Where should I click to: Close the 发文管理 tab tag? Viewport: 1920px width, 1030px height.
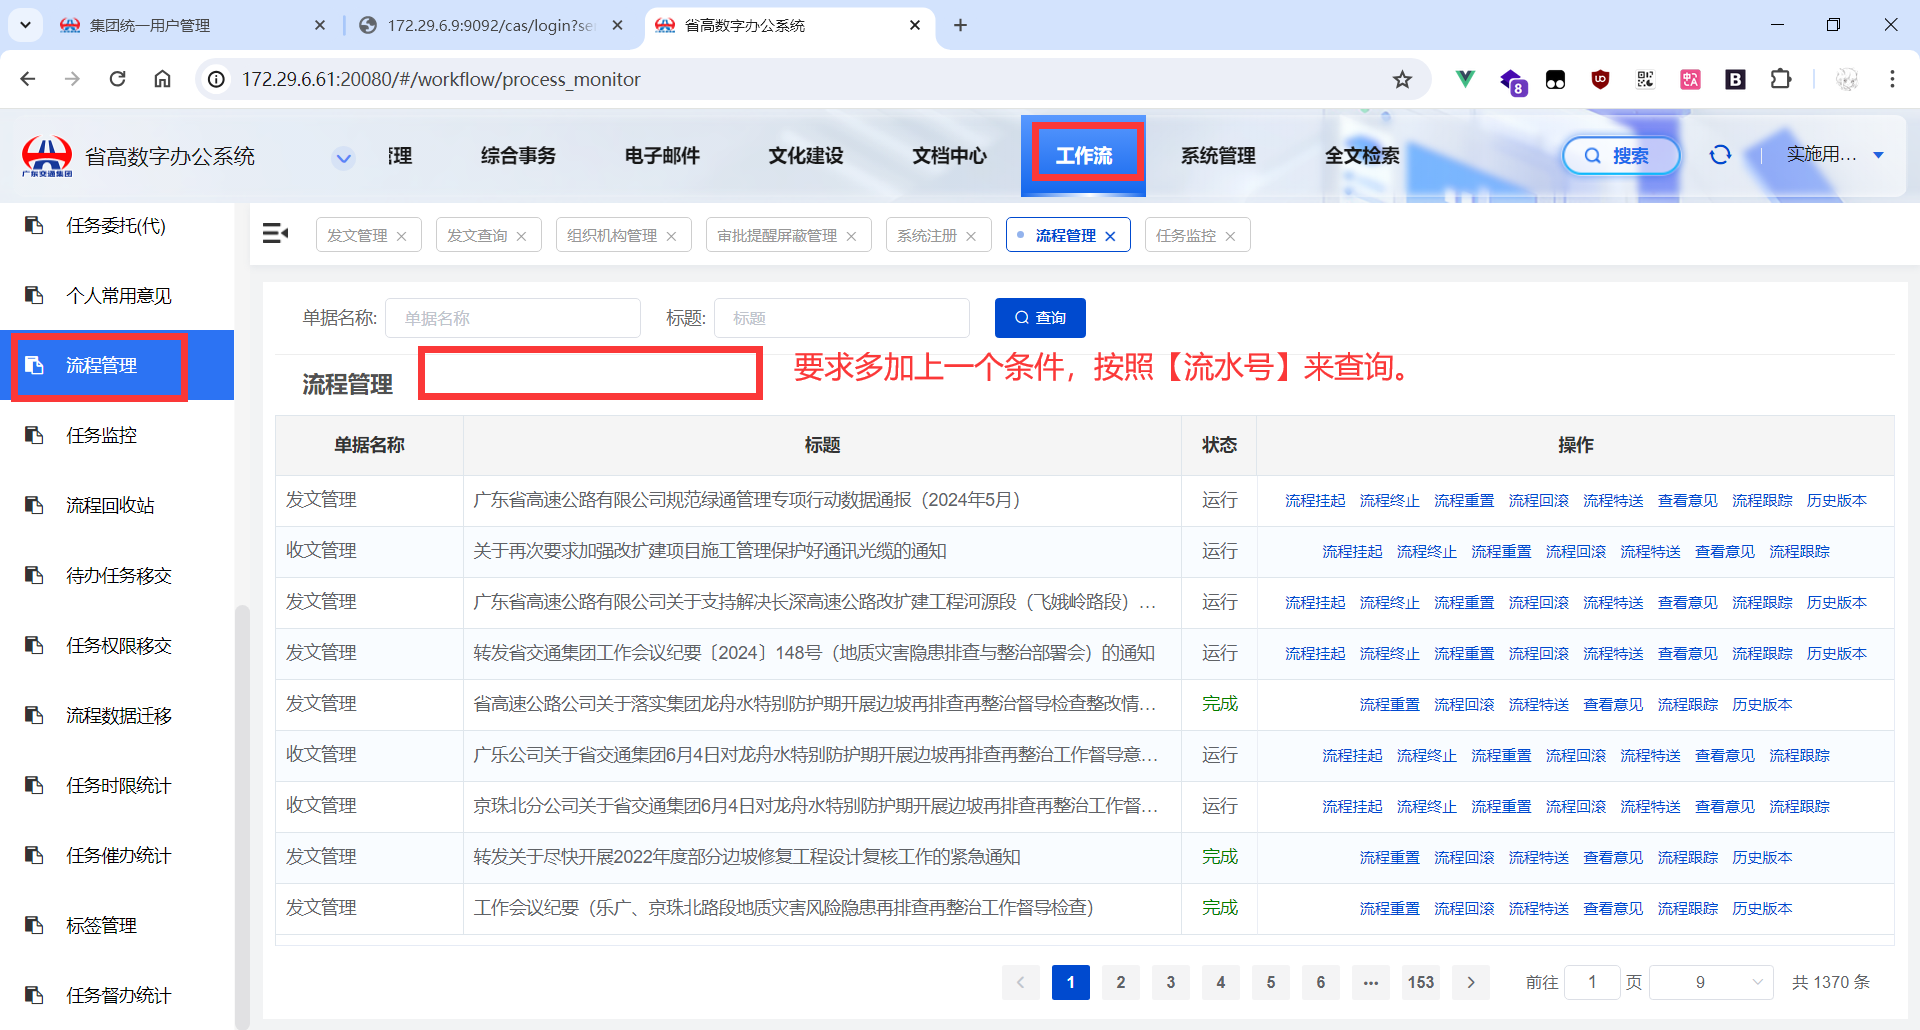(x=402, y=236)
